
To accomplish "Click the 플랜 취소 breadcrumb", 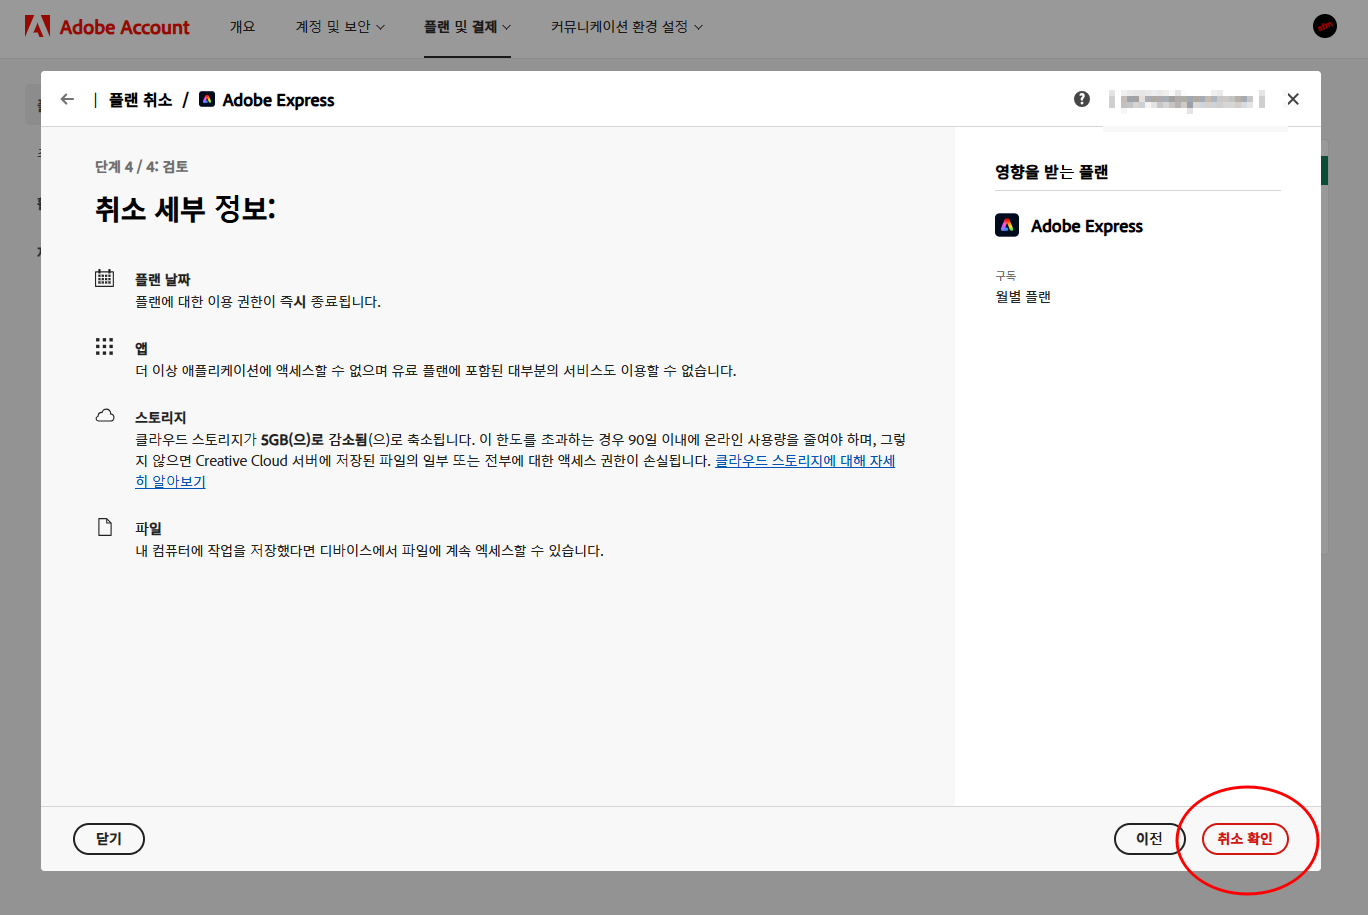I will [140, 100].
